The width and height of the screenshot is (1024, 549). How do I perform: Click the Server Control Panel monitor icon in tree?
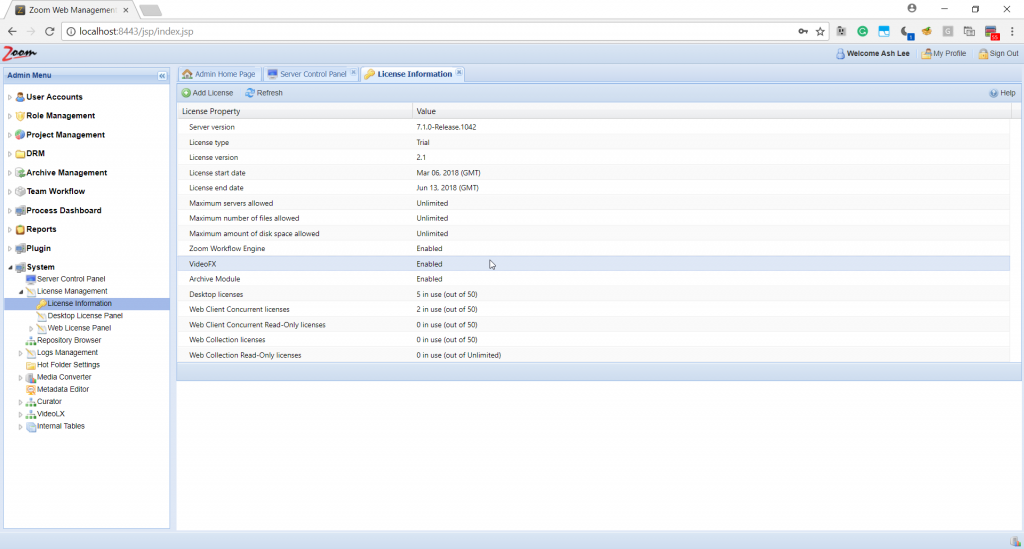[31, 279]
